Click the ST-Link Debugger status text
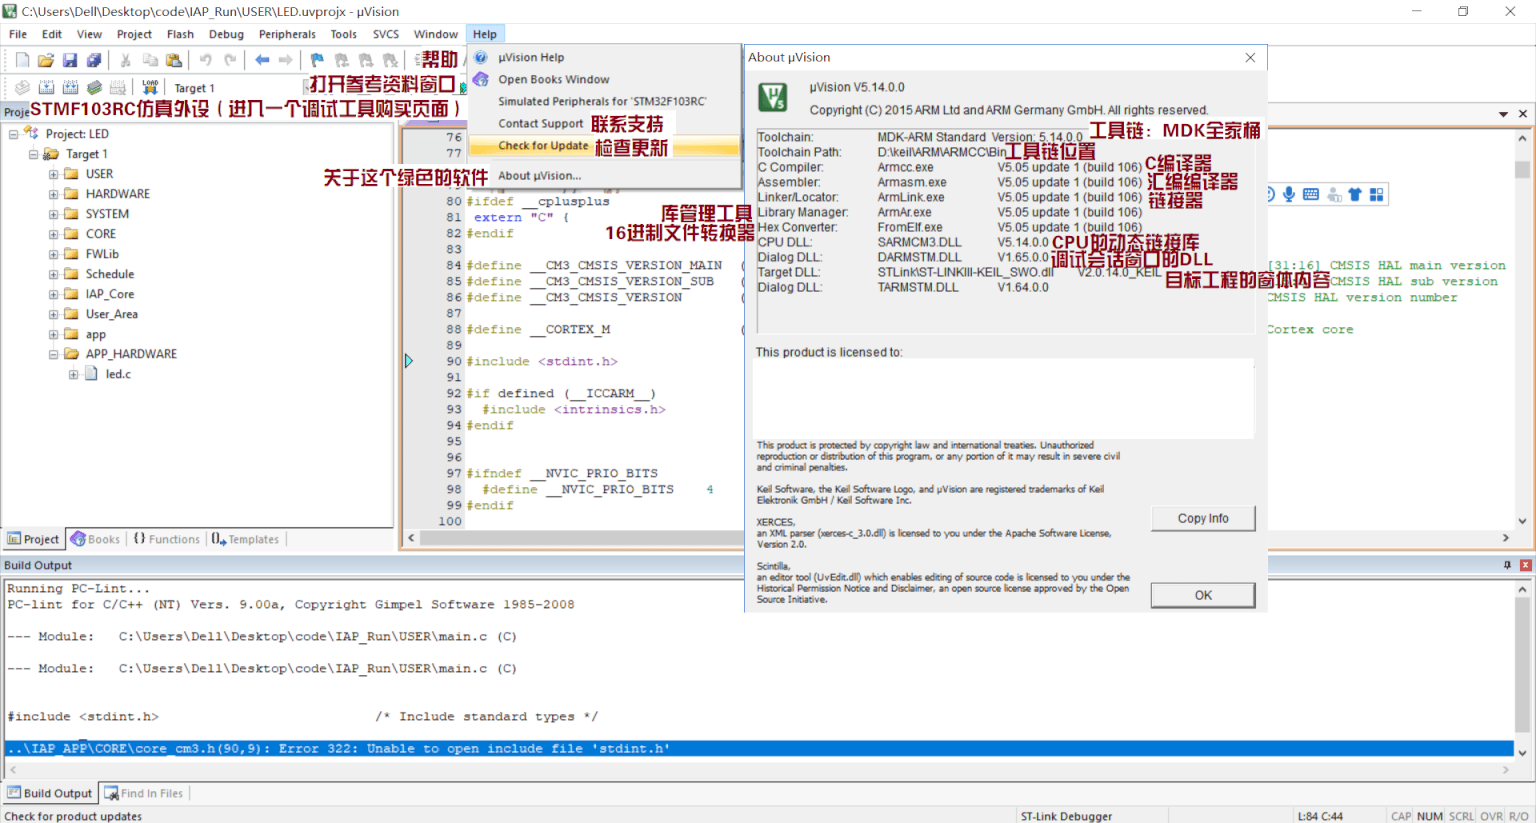Image resolution: width=1536 pixels, height=823 pixels. pos(1066,816)
